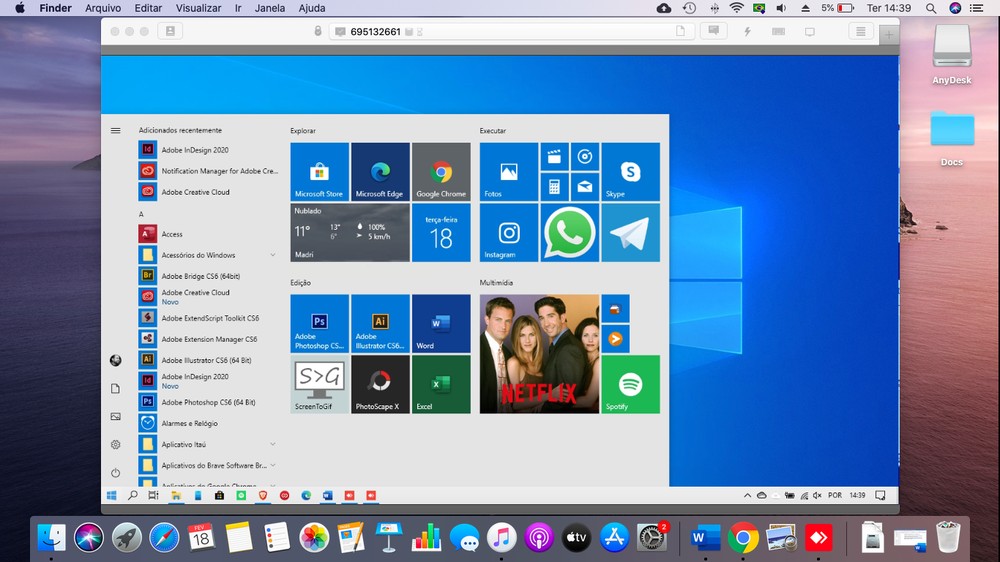Viewport: 1000px width, 562px height.
Task: Open the Microsoft Edge tile
Action: pyautogui.click(x=380, y=172)
